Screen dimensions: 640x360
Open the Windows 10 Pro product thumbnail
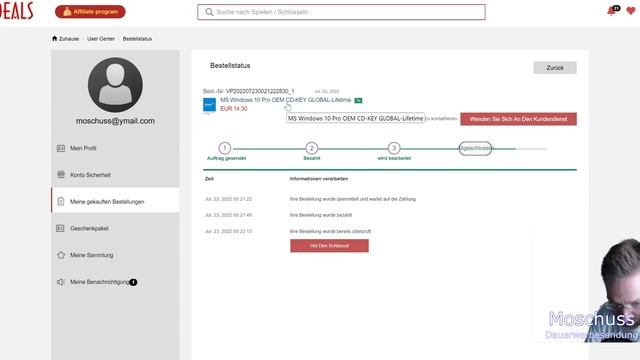pyautogui.click(x=209, y=105)
